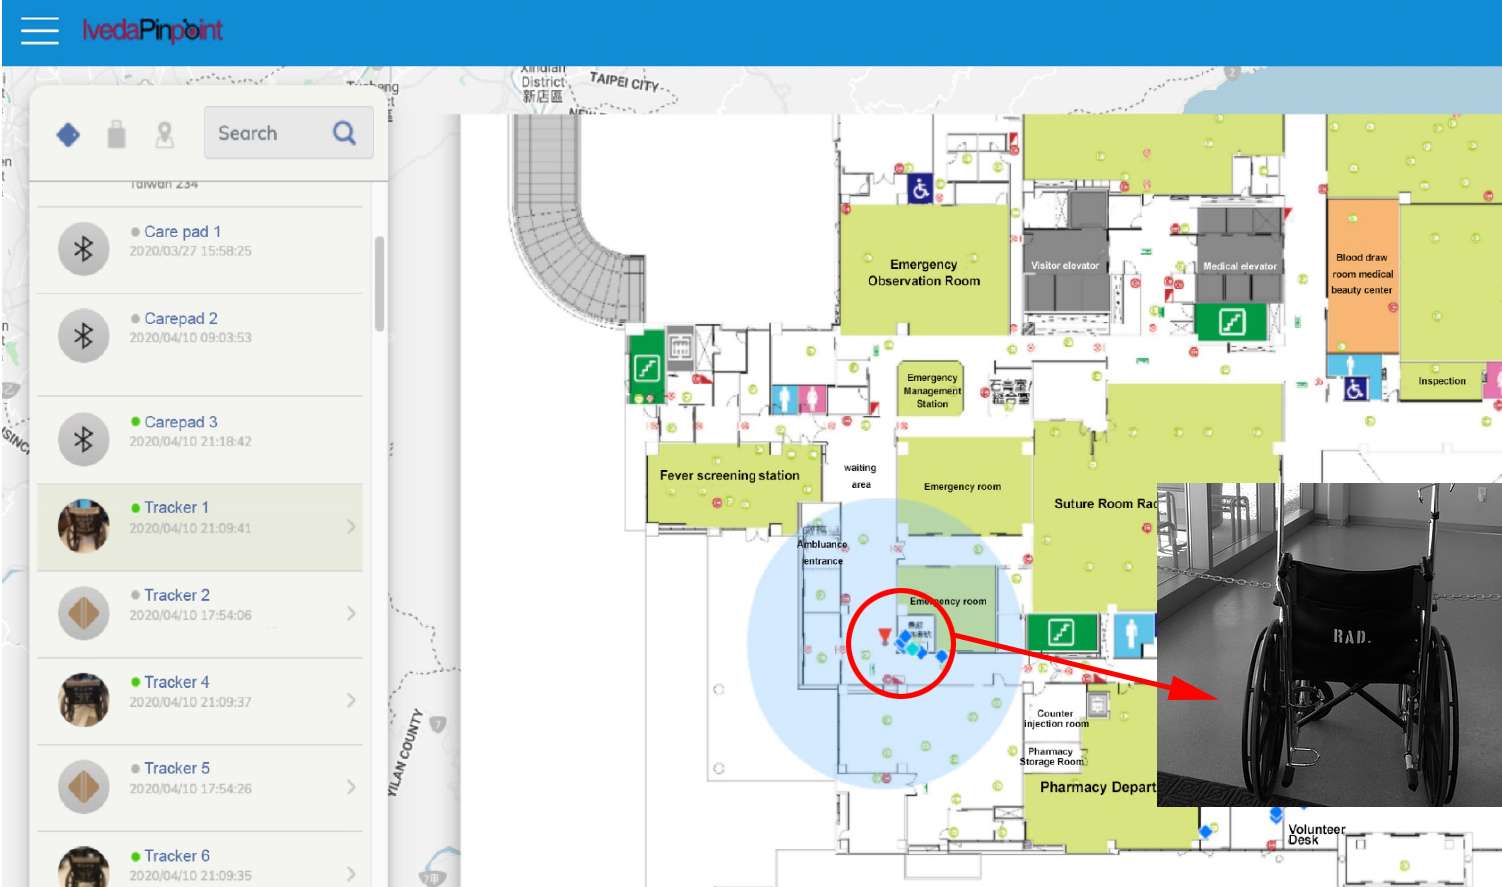Click the Inspection room label
1502x887 pixels.
(x=1442, y=381)
